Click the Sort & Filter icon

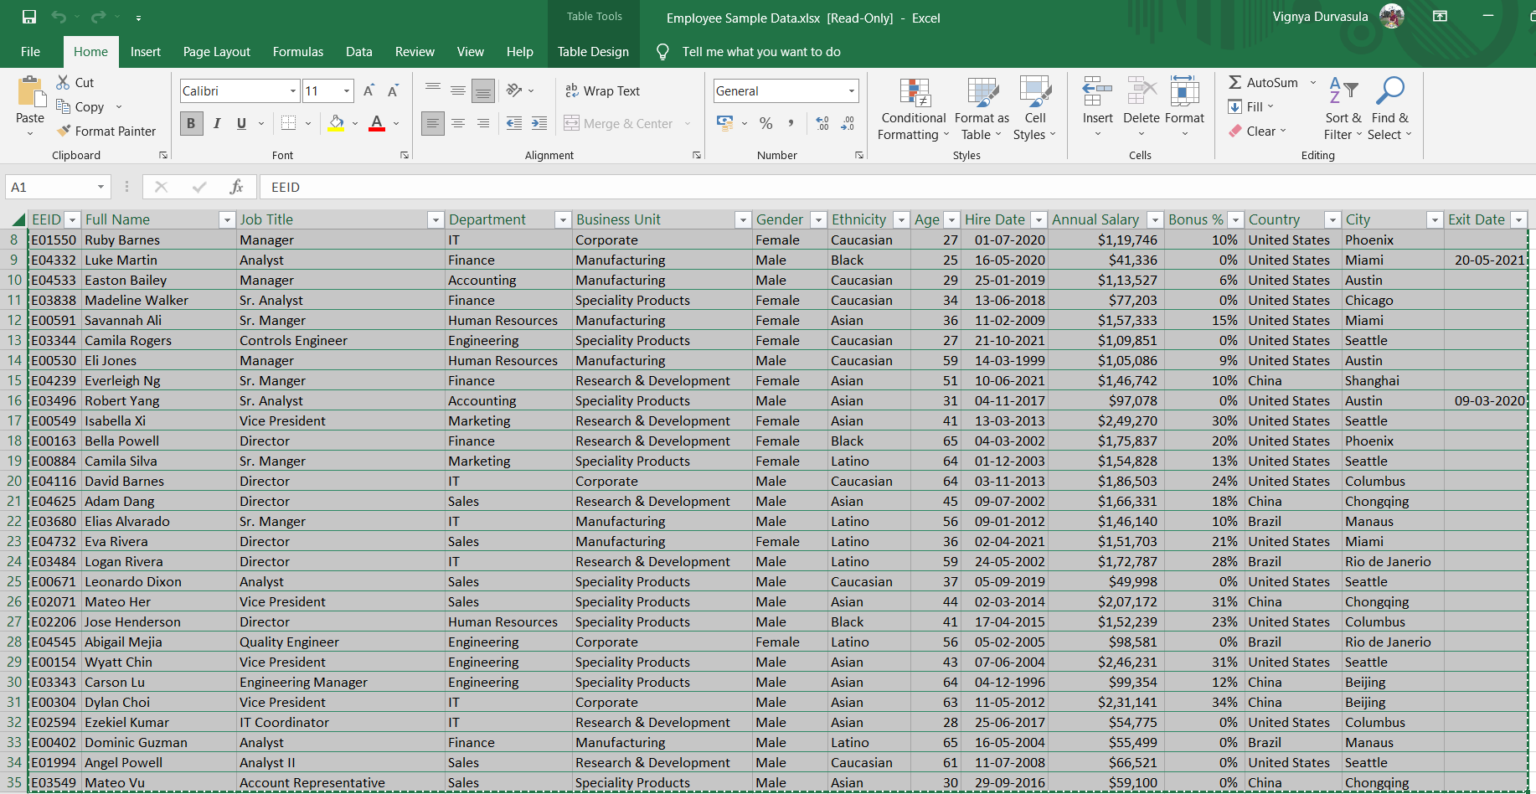[x=1343, y=91]
